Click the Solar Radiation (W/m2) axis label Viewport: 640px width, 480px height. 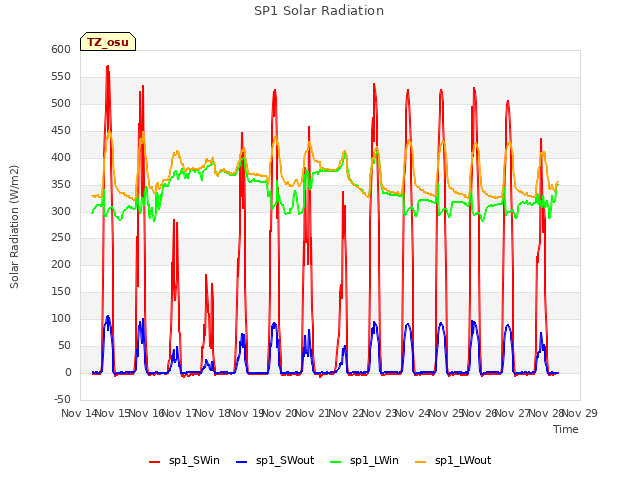click(x=14, y=227)
